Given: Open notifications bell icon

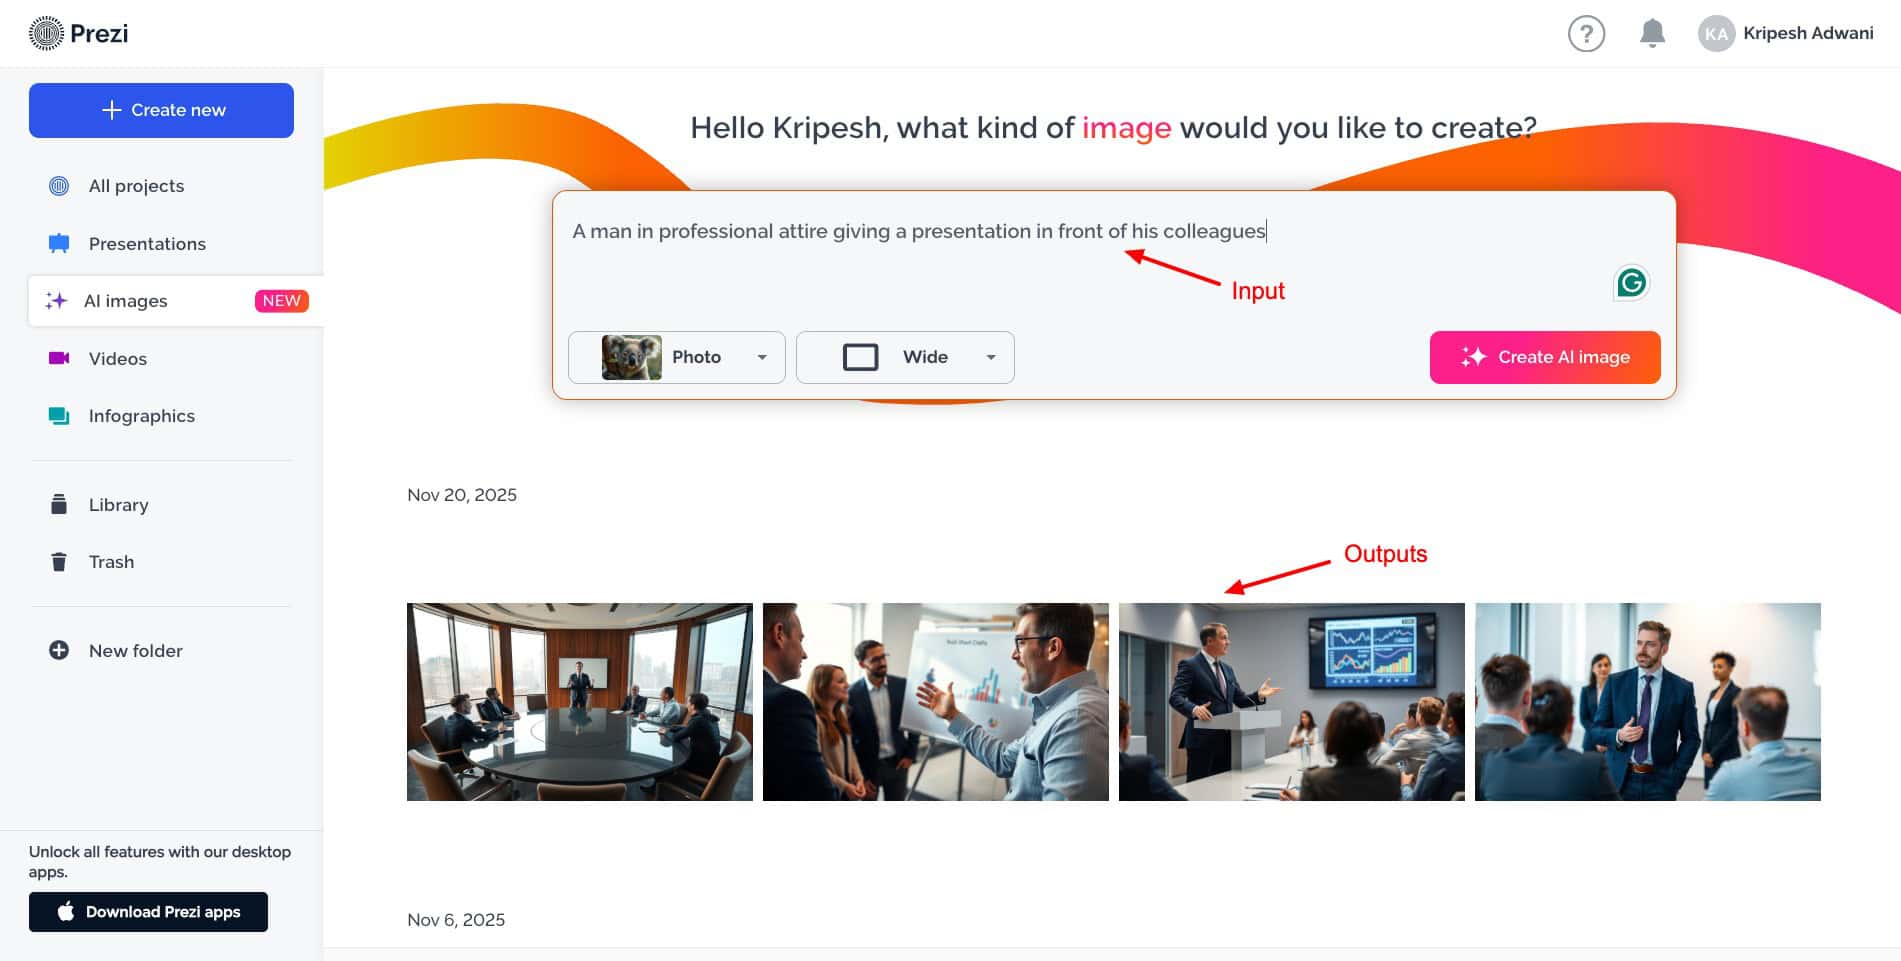Looking at the screenshot, I should tap(1652, 33).
